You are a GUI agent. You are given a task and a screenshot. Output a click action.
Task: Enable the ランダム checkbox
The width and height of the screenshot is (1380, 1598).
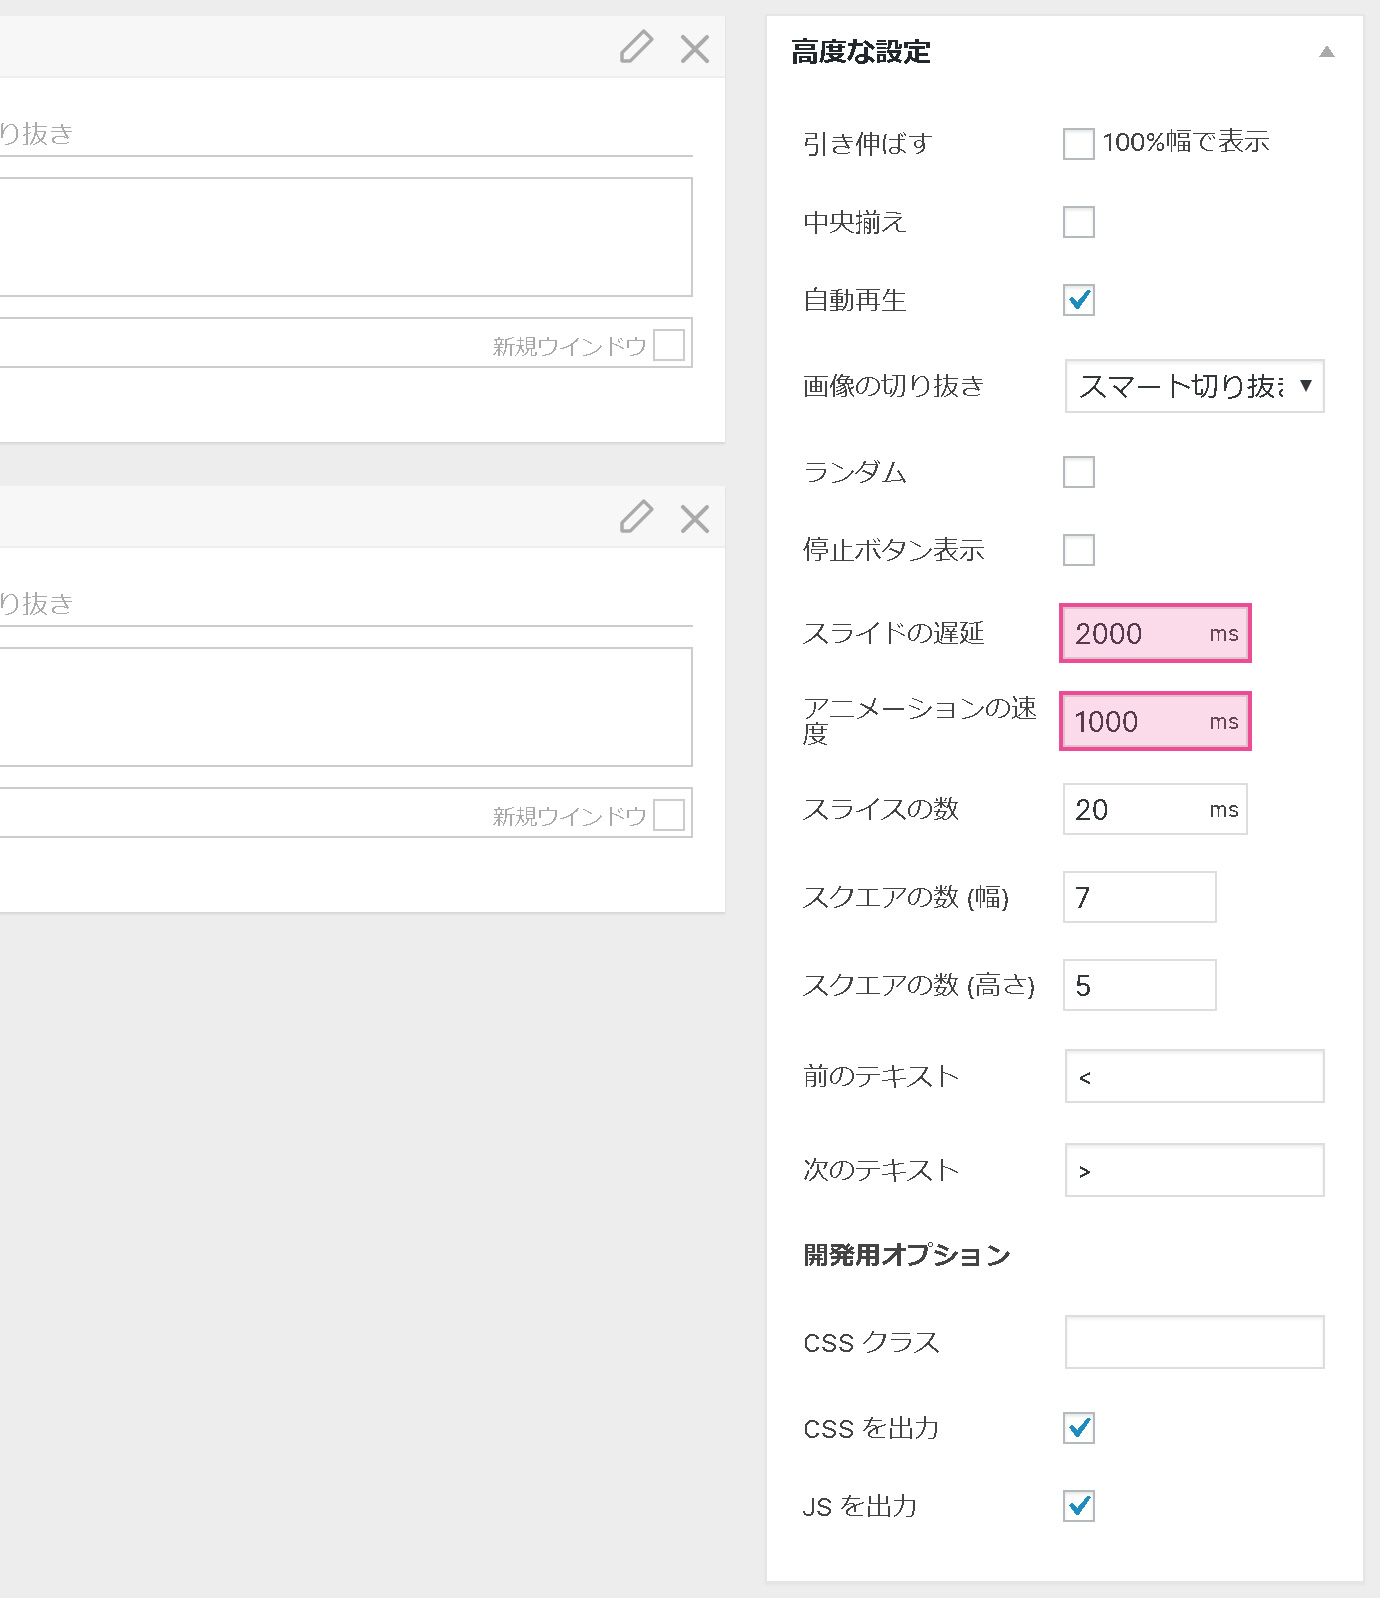(x=1078, y=472)
